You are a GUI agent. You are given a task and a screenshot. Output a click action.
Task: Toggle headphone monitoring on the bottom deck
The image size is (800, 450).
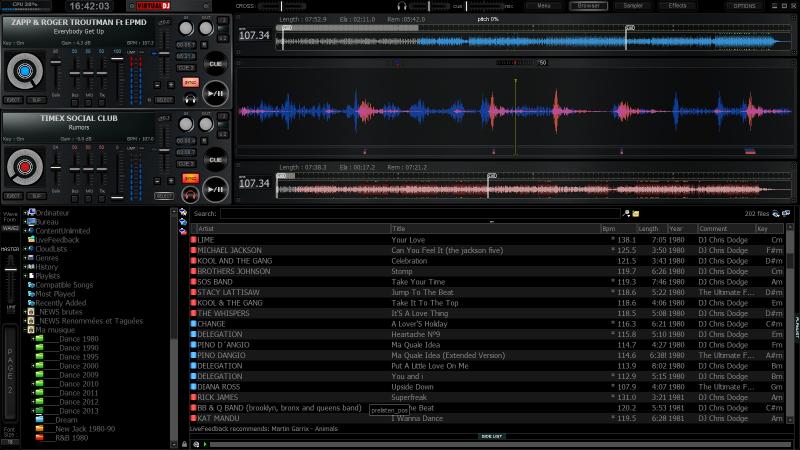tap(190, 194)
